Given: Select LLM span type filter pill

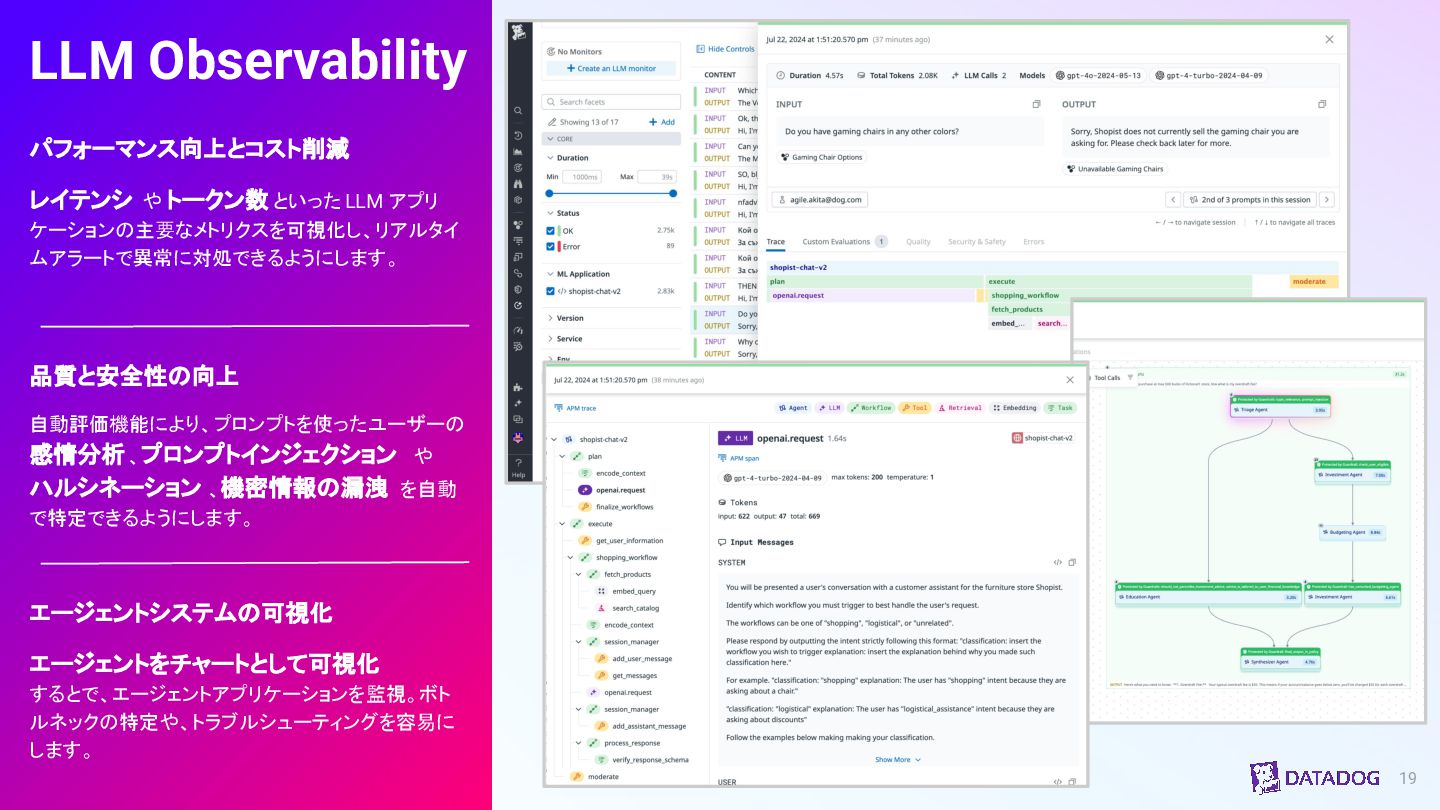Looking at the screenshot, I should tap(829, 408).
